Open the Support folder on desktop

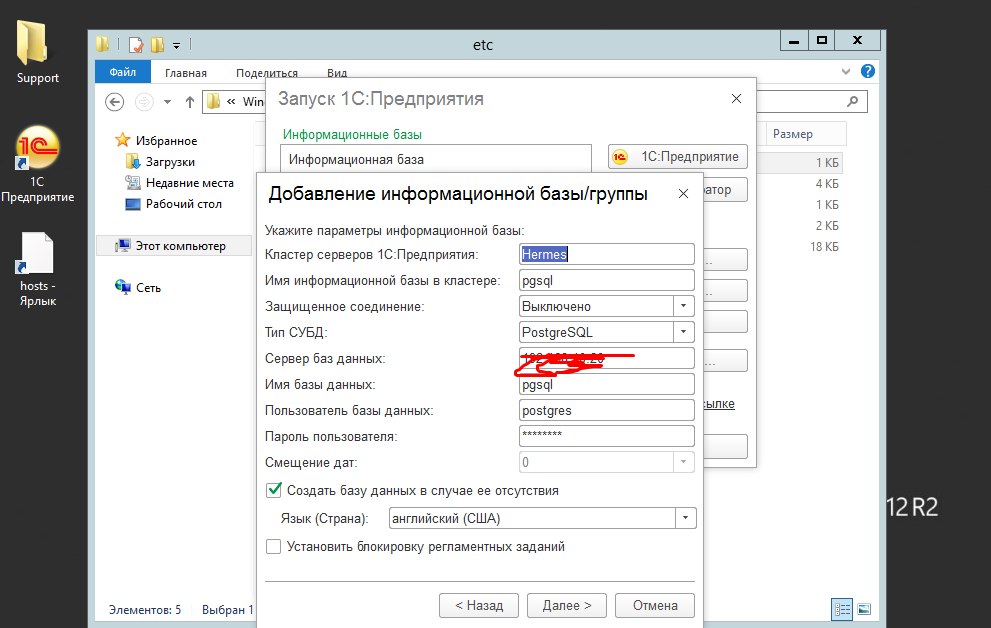coord(37,52)
